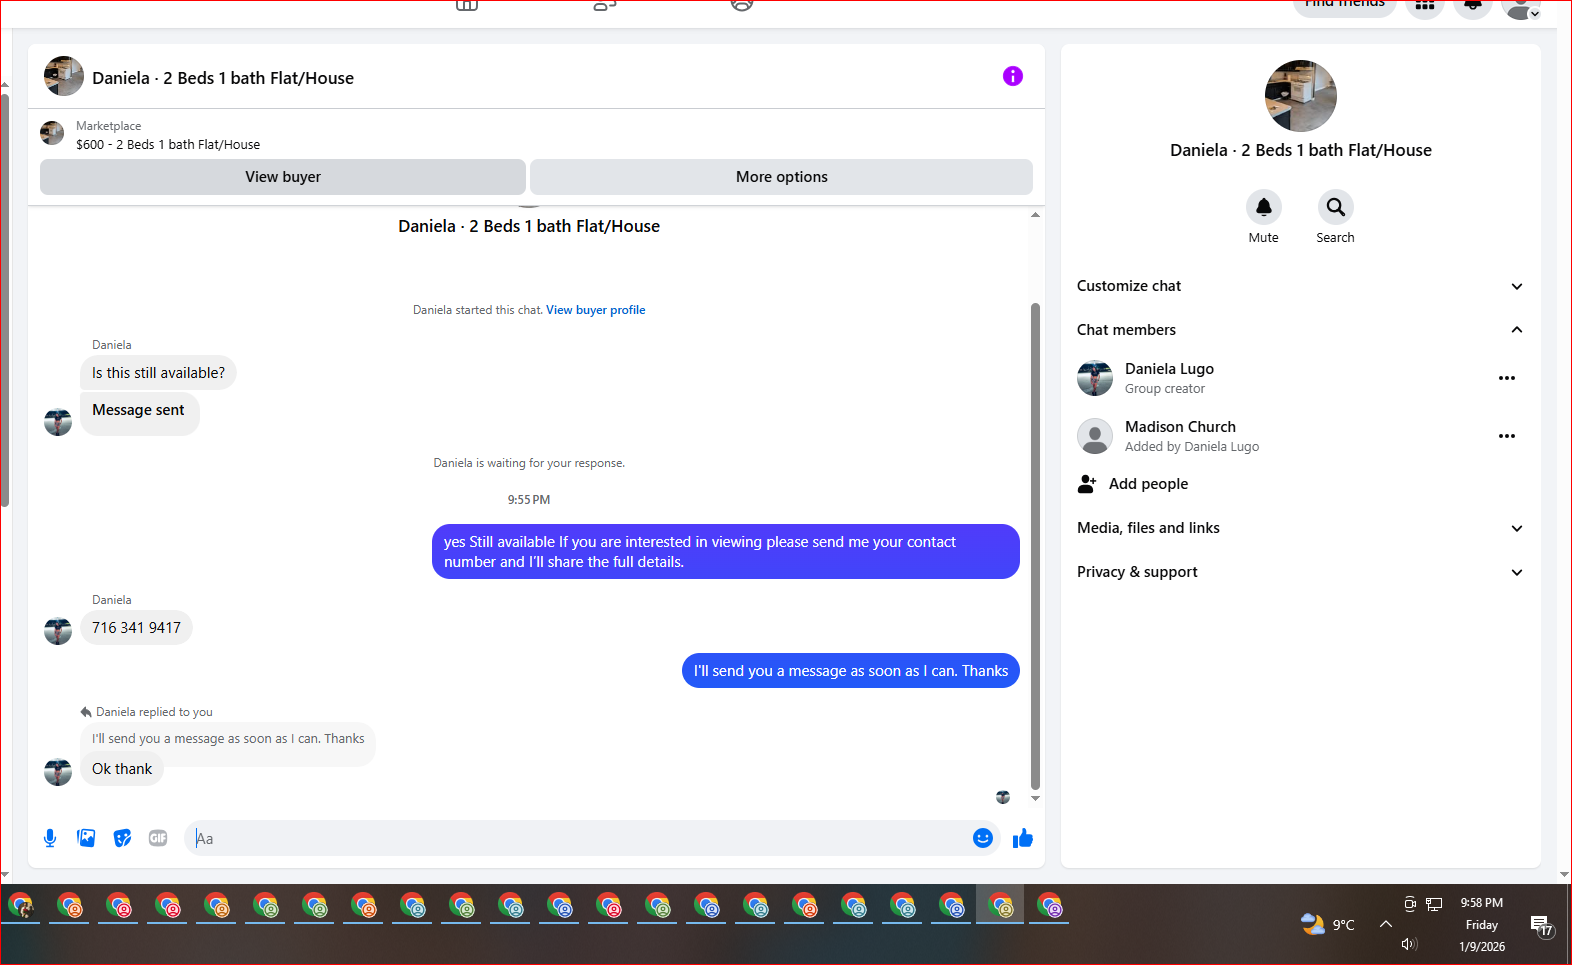
Task: Expand the Customize chat section
Action: [1300, 286]
